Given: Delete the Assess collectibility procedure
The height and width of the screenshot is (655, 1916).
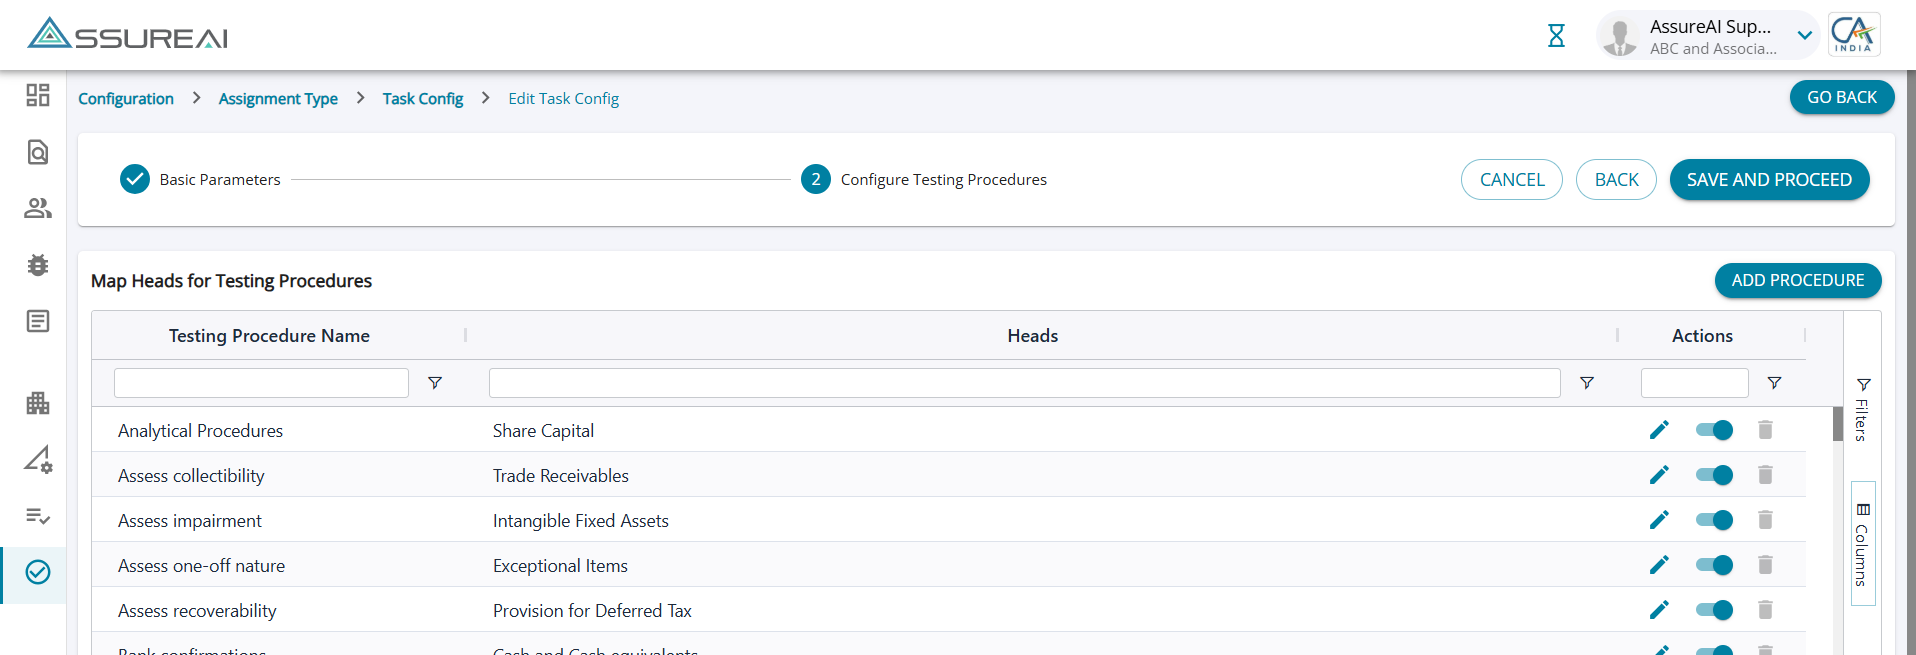Looking at the screenshot, I should [x=1765, y=475].
